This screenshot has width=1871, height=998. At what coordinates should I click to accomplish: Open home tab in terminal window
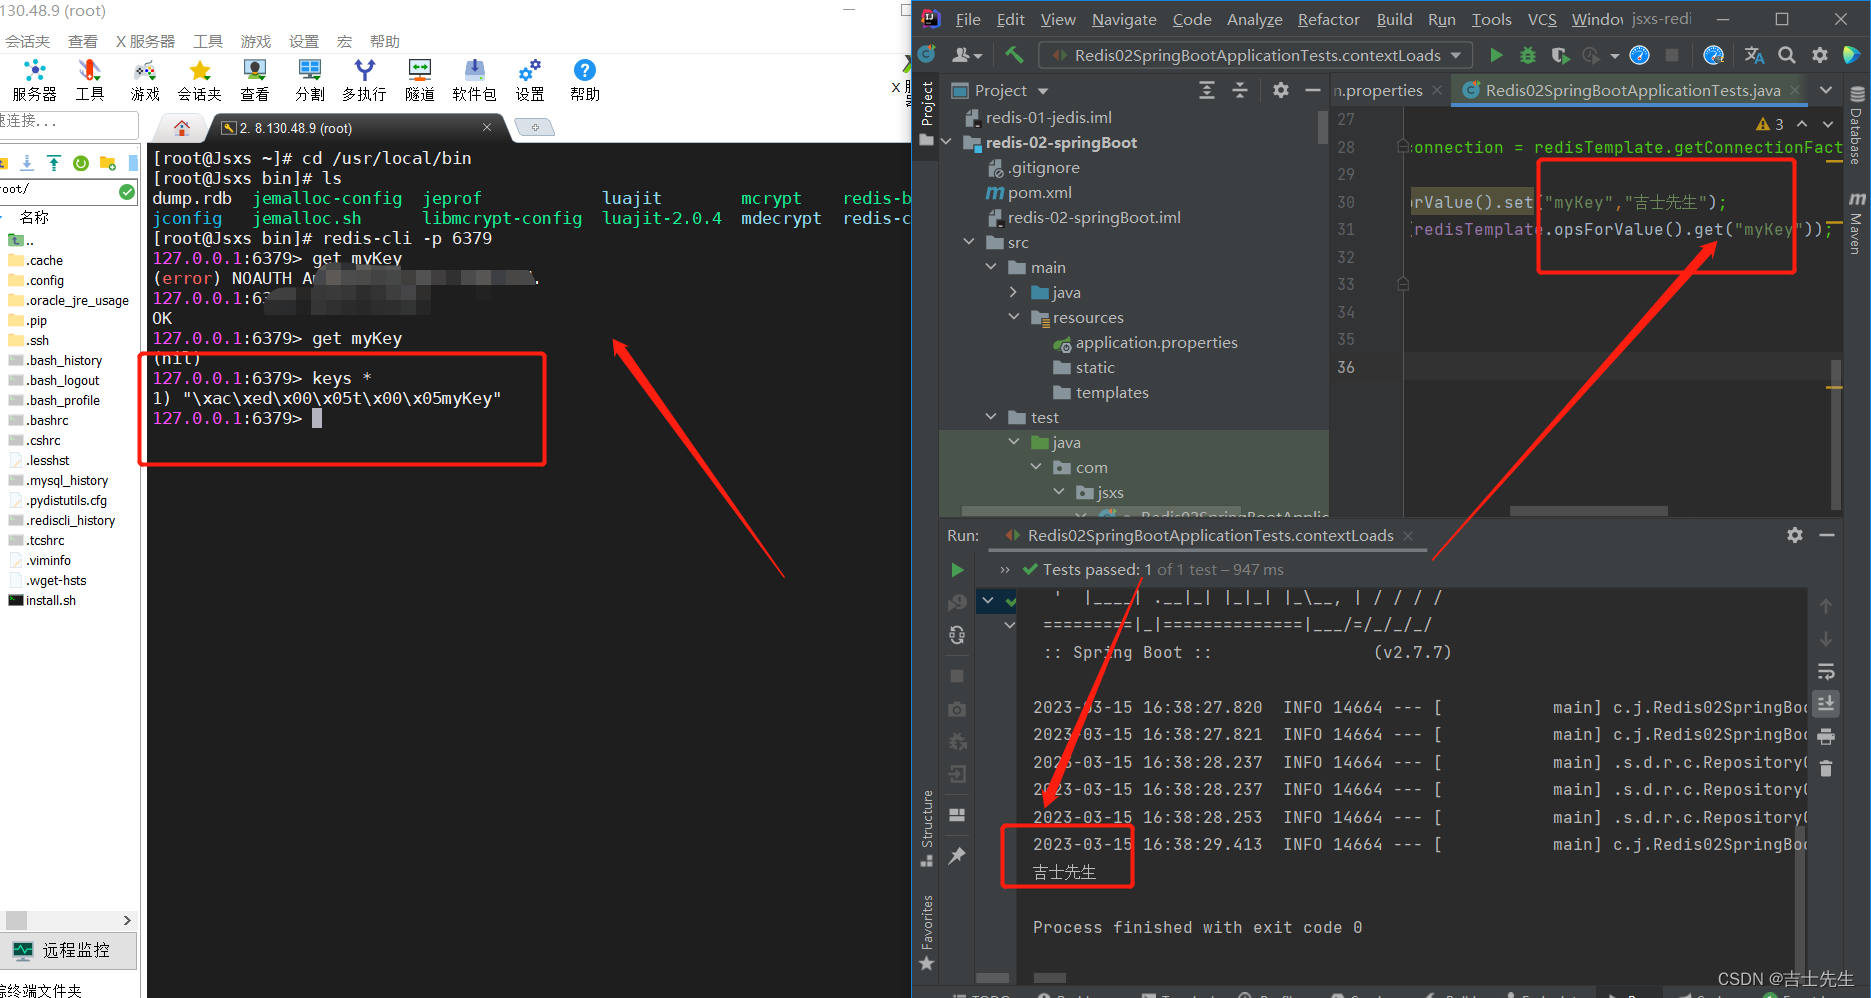(x=181, y=128)
